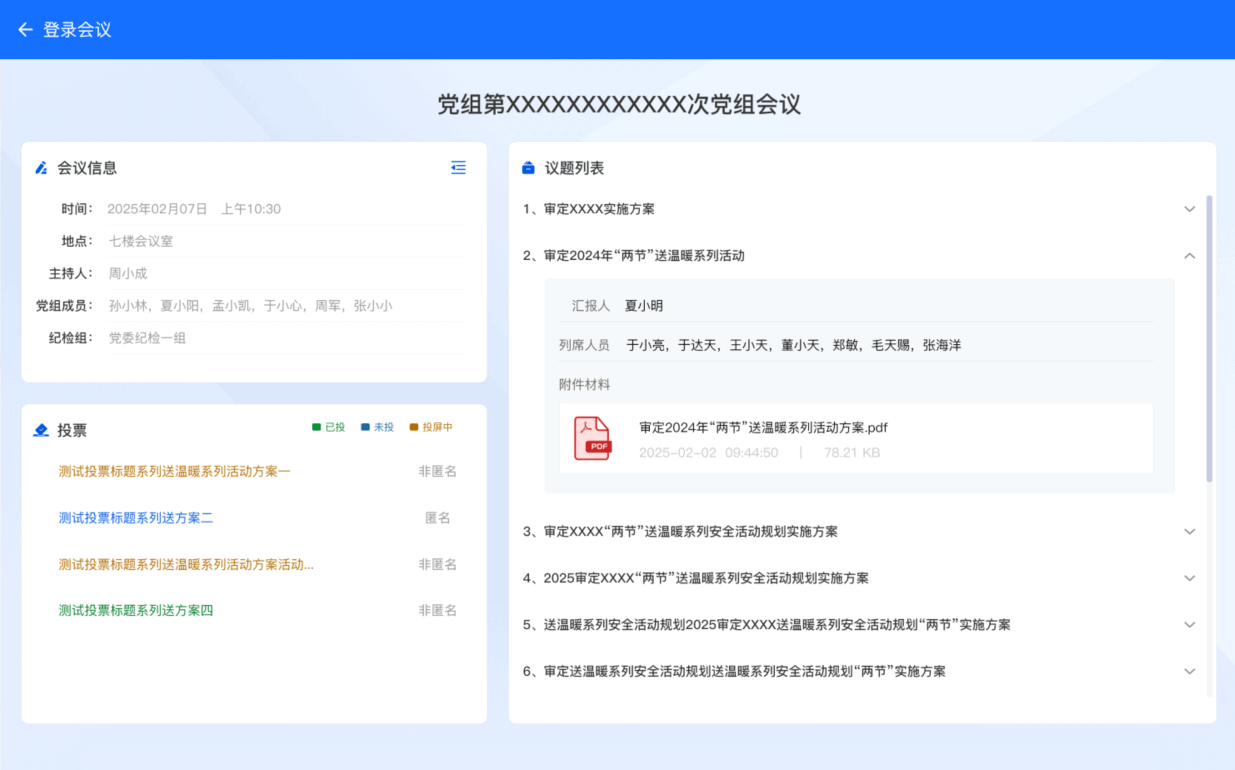Expand agenda item 3 chevron
The width and height of the screenshot is (1235, 770).
coord(1189,532)
